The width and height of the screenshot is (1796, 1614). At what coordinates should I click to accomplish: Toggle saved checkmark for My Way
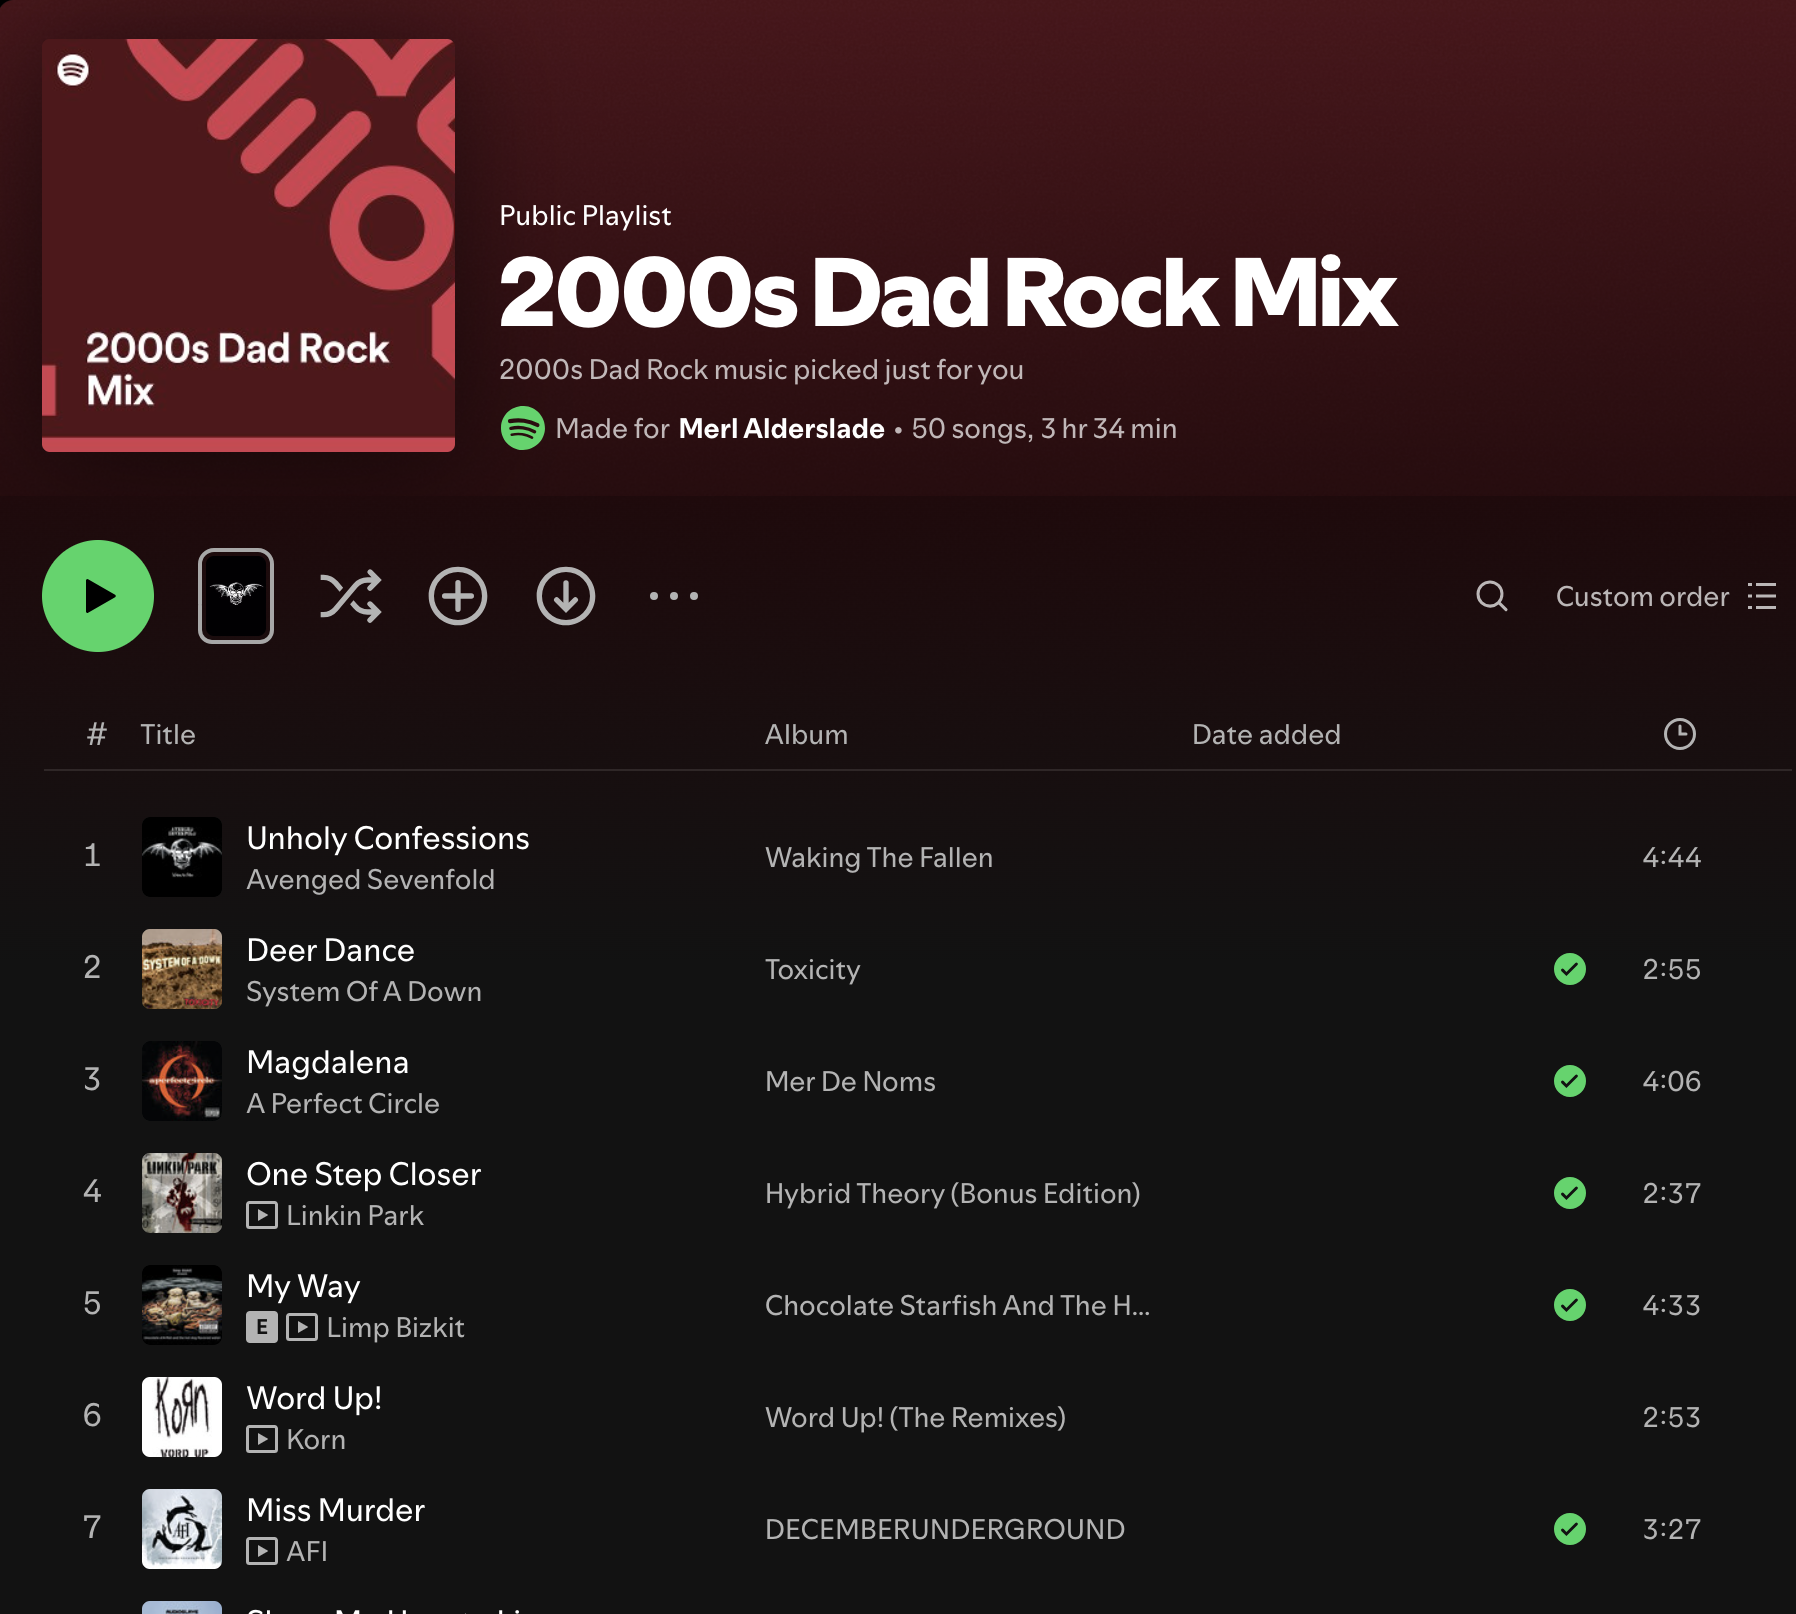click(1570, 1305)
